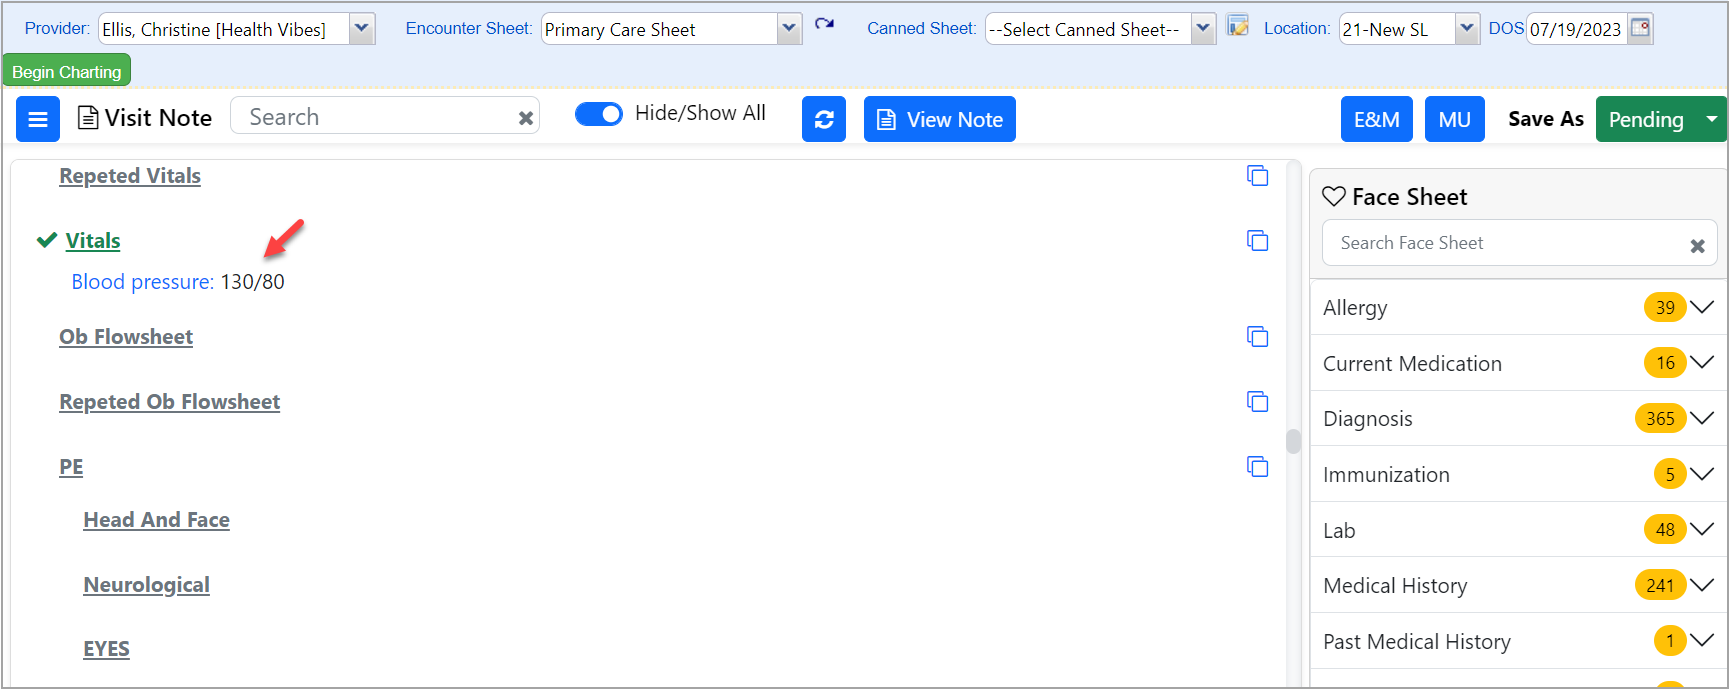Screen dimensions: 1729x689
Task: Copy the PE section
Action: [x=1258, y=467]
